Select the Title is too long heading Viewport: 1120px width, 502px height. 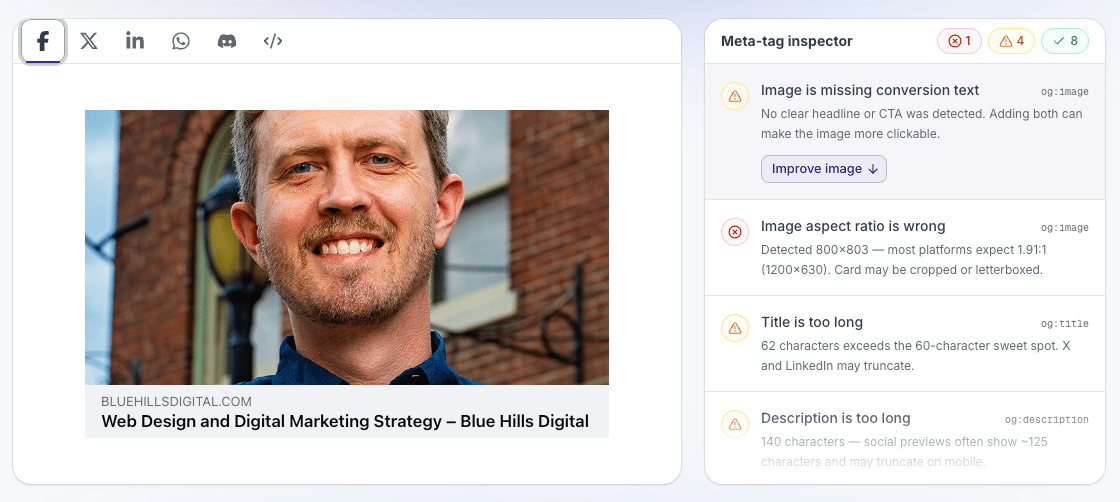(x=811, y=323)
